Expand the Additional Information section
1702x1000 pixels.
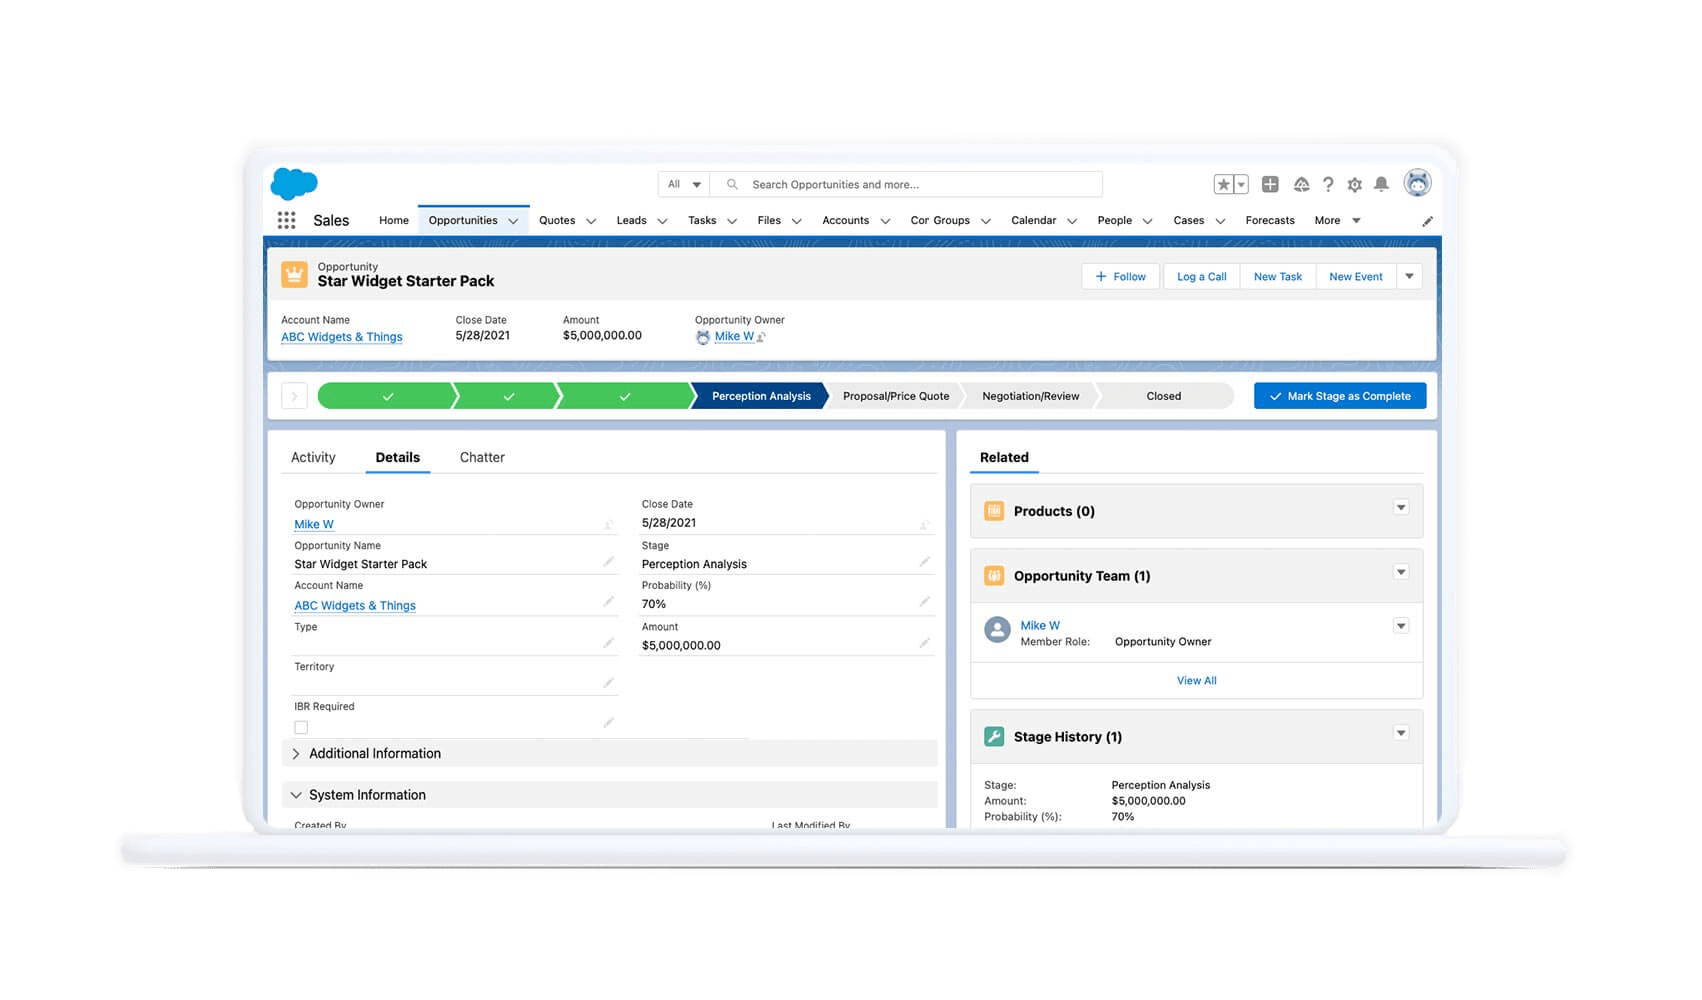[x=609, y=753]
